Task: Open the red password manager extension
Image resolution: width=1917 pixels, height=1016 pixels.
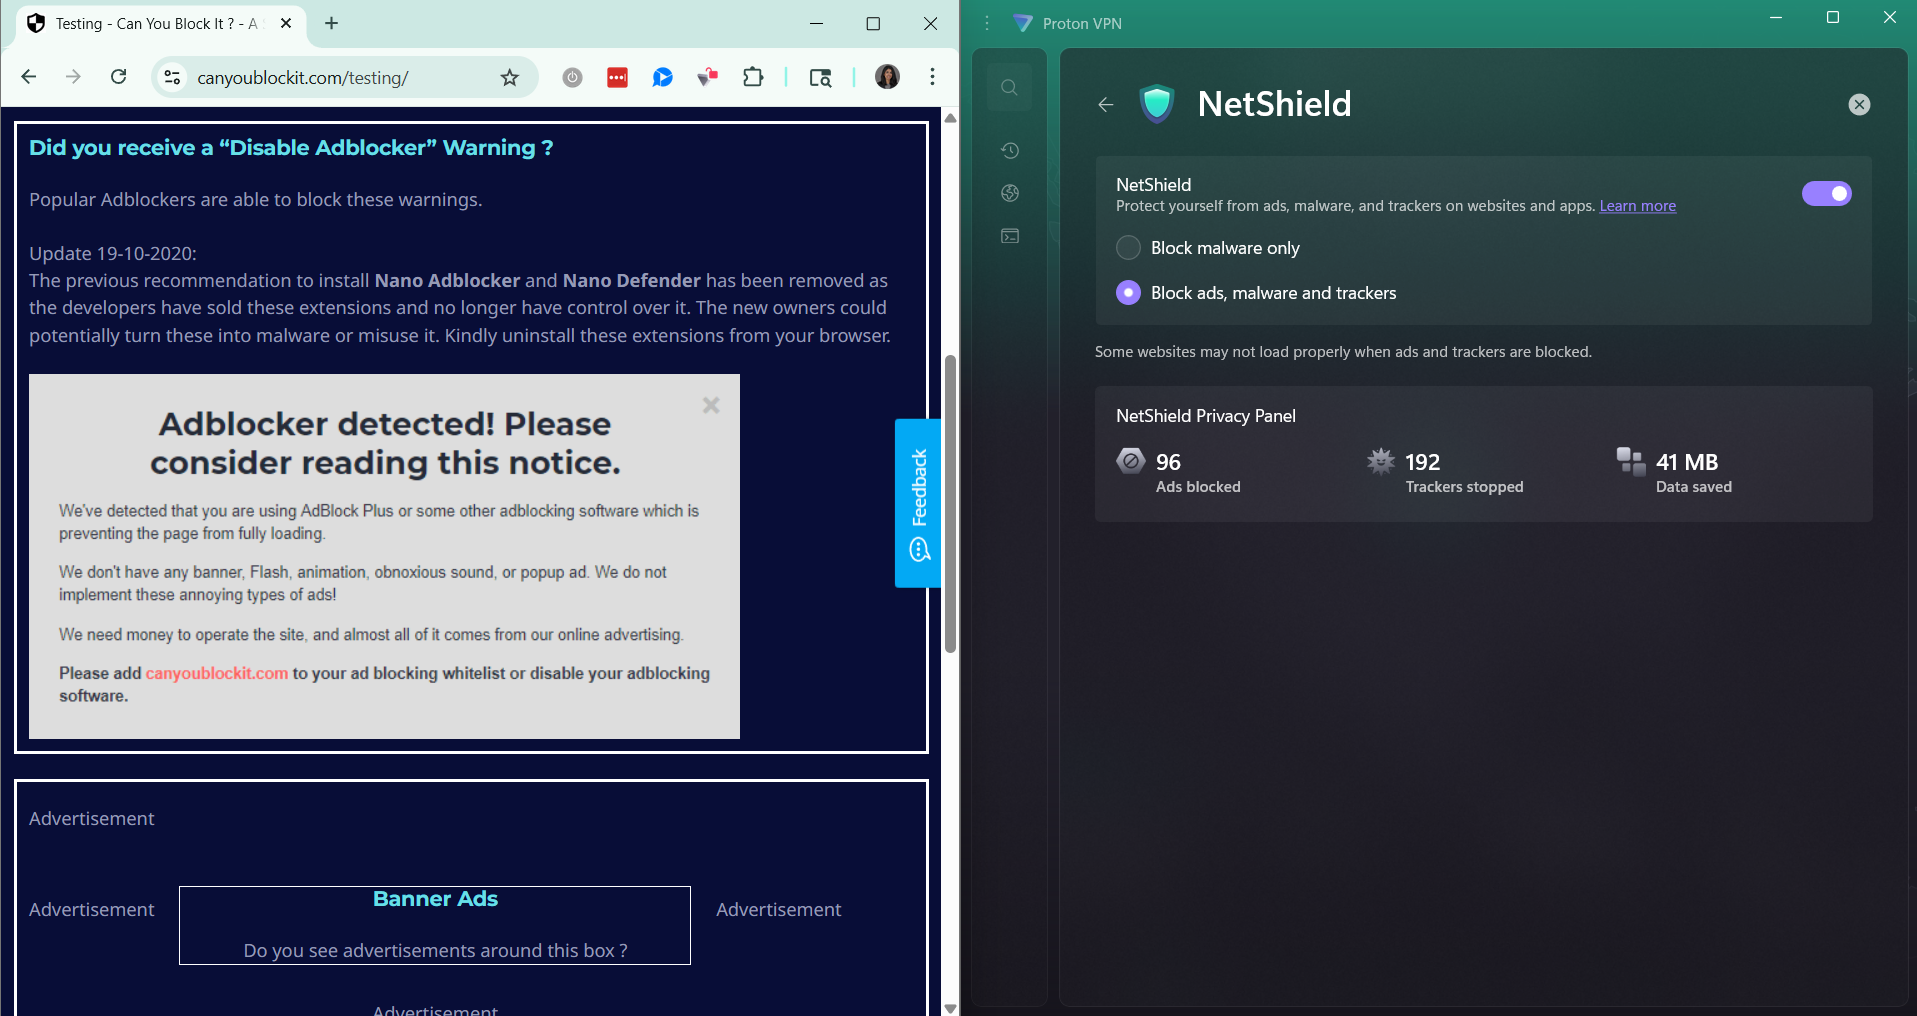Action: 617,77
